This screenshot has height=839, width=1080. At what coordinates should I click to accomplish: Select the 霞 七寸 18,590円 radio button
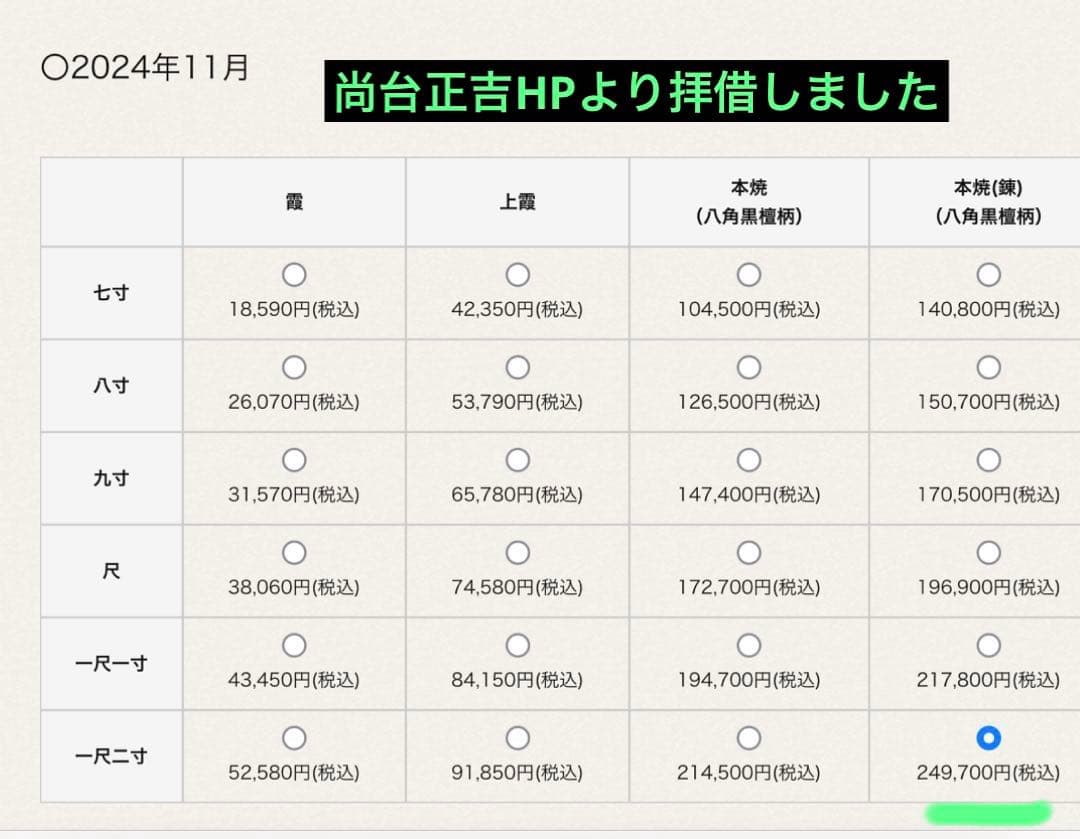click(294, 274)
